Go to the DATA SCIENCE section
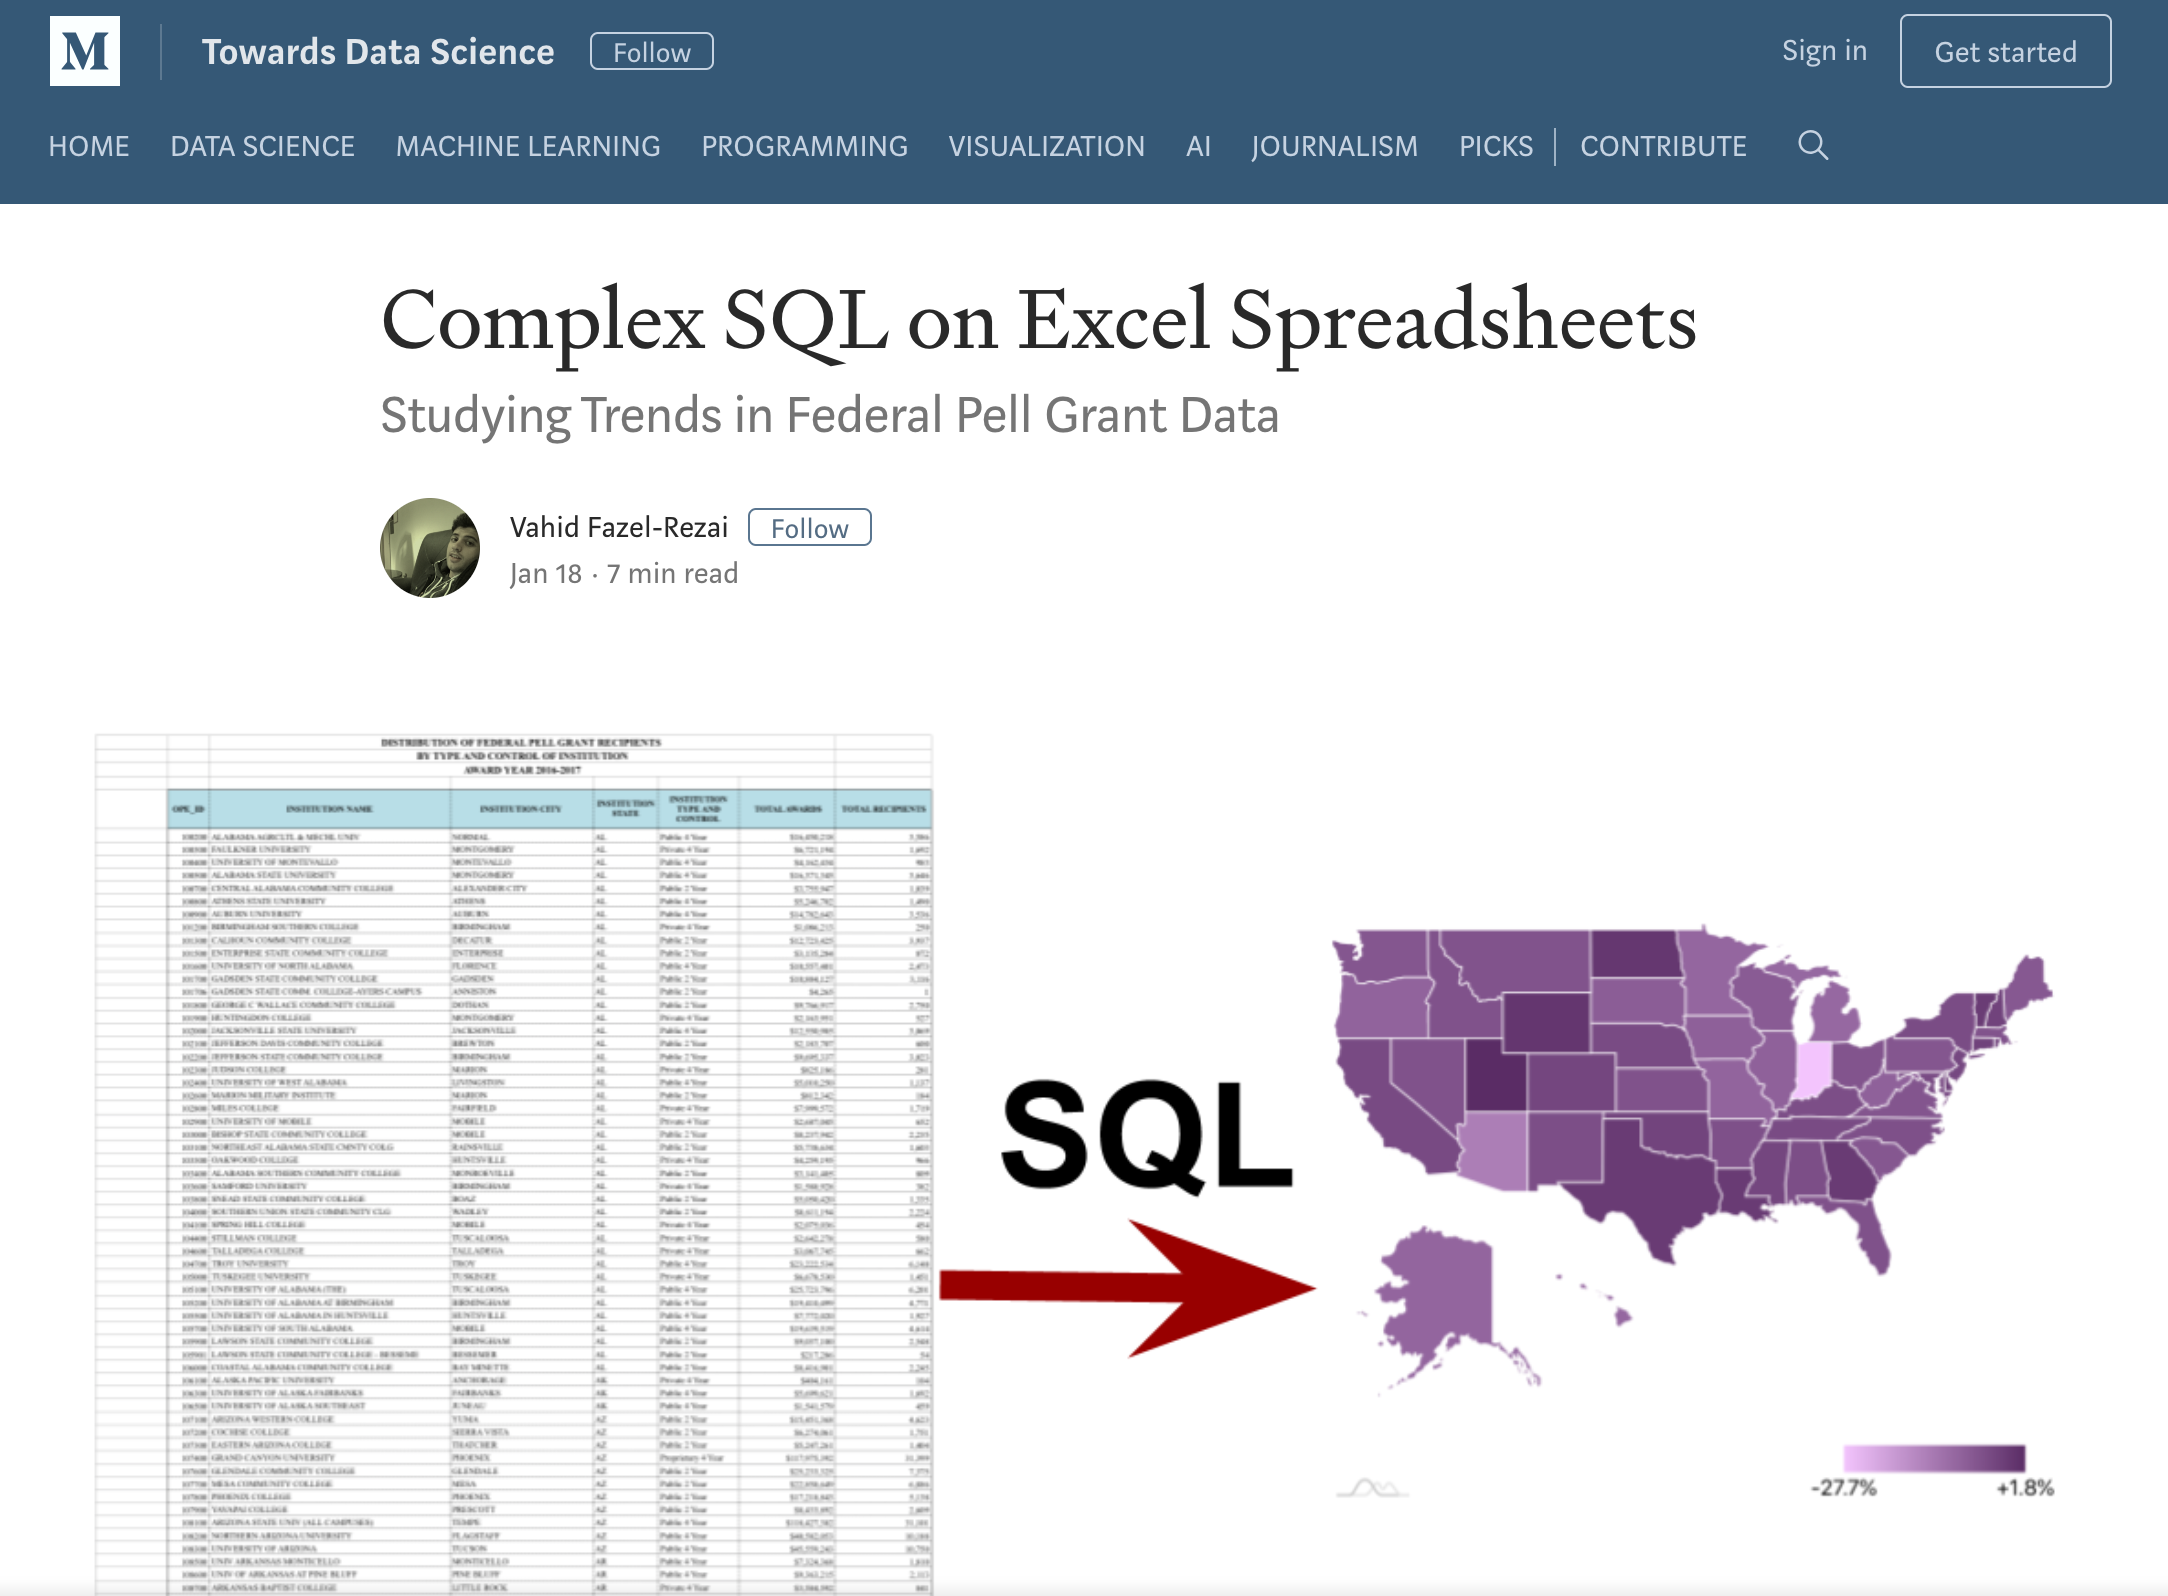2168x1596 pixels. click(262, 147)
